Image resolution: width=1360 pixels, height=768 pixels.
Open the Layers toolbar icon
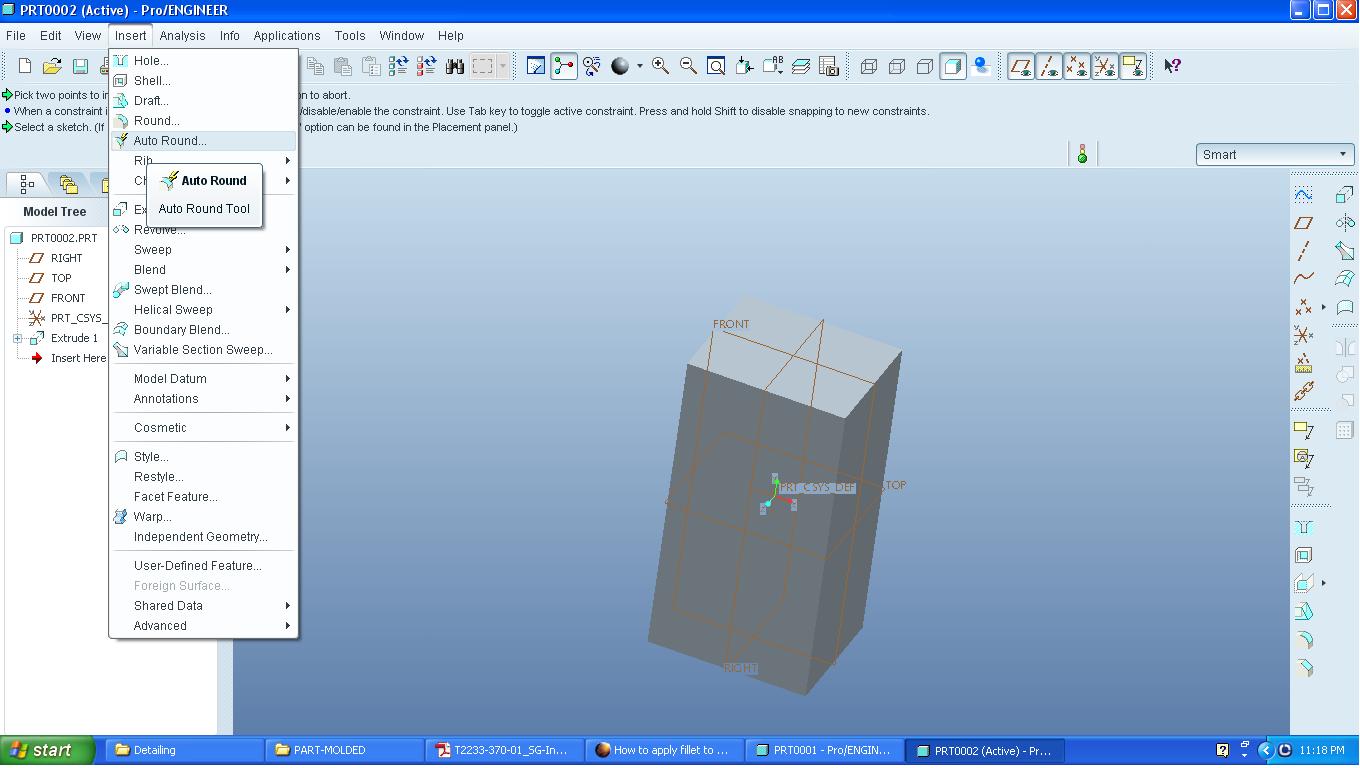tap(801, 66)
